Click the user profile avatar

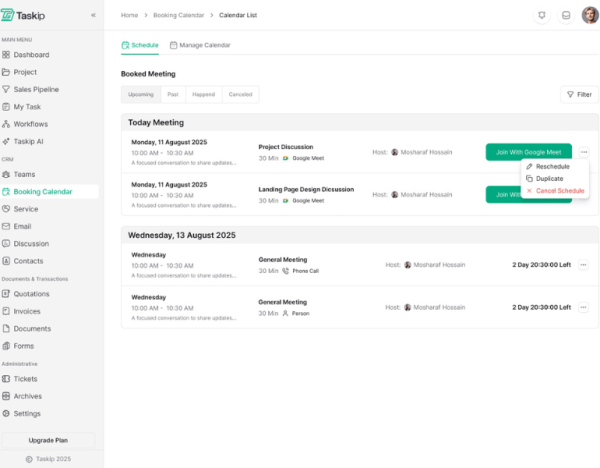tap(590, 15)
